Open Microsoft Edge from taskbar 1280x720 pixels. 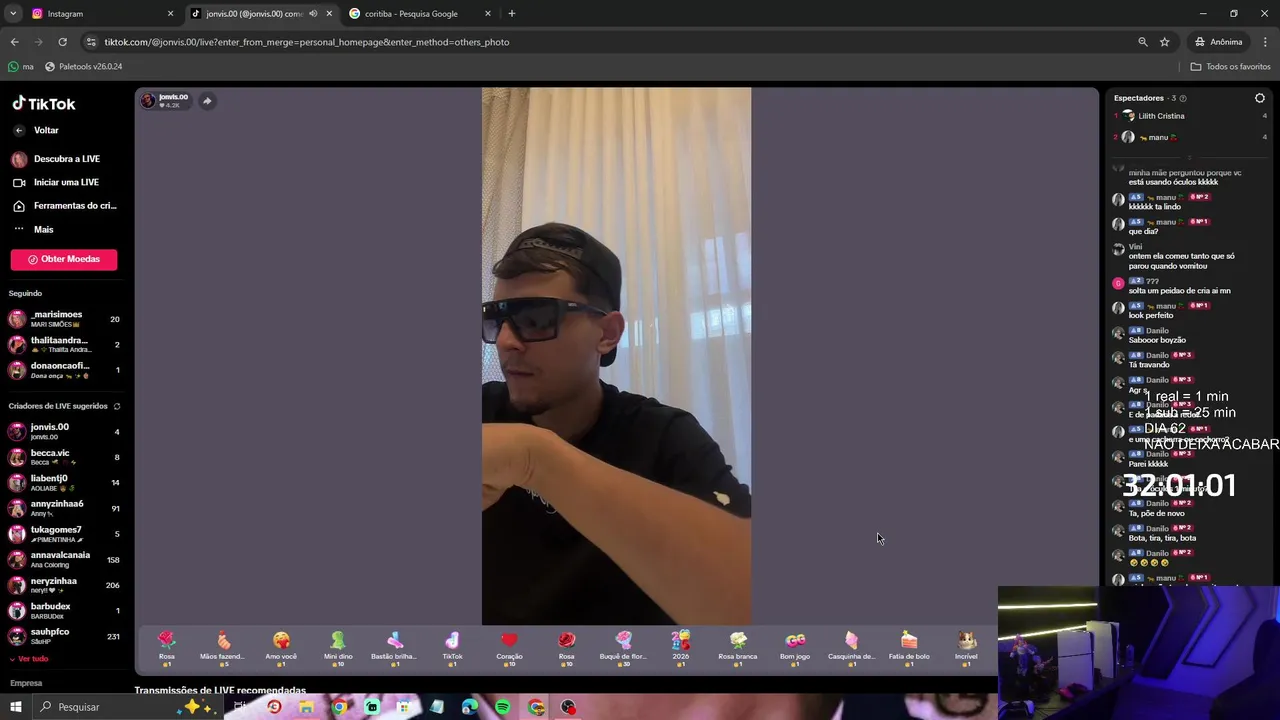[470, 707]
